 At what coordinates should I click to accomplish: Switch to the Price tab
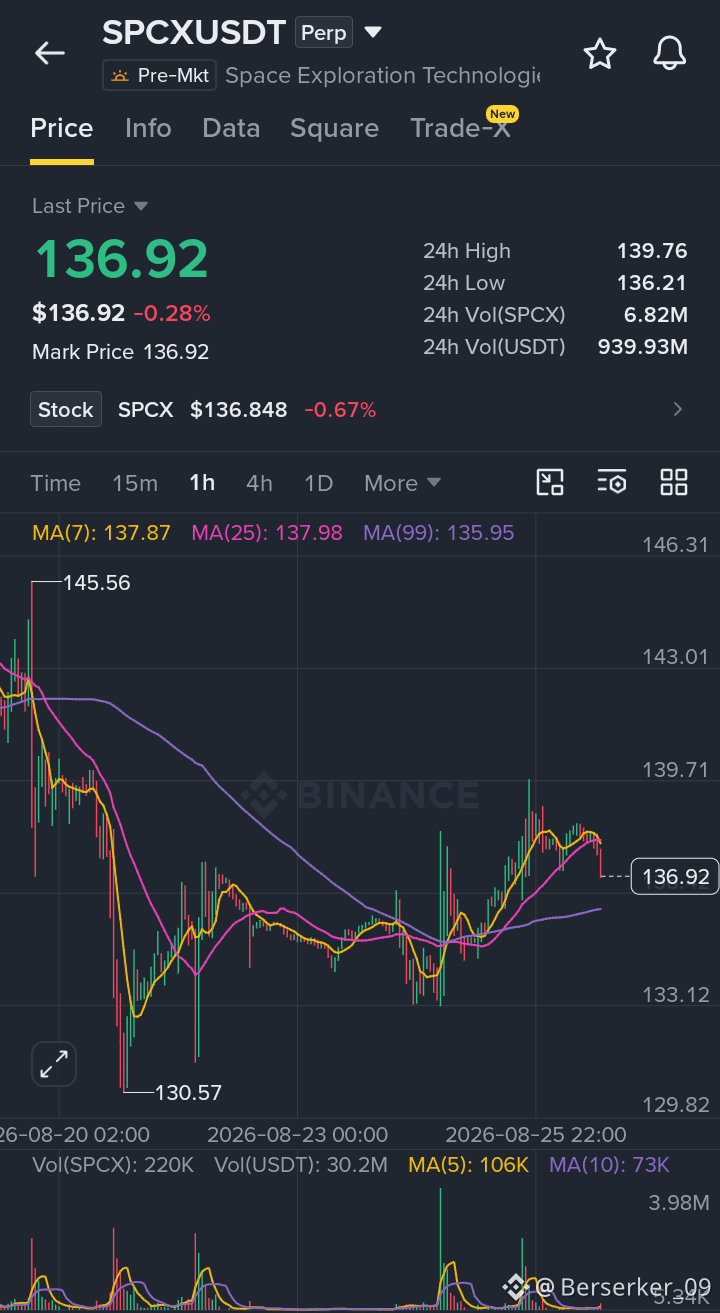coord(62,128)
